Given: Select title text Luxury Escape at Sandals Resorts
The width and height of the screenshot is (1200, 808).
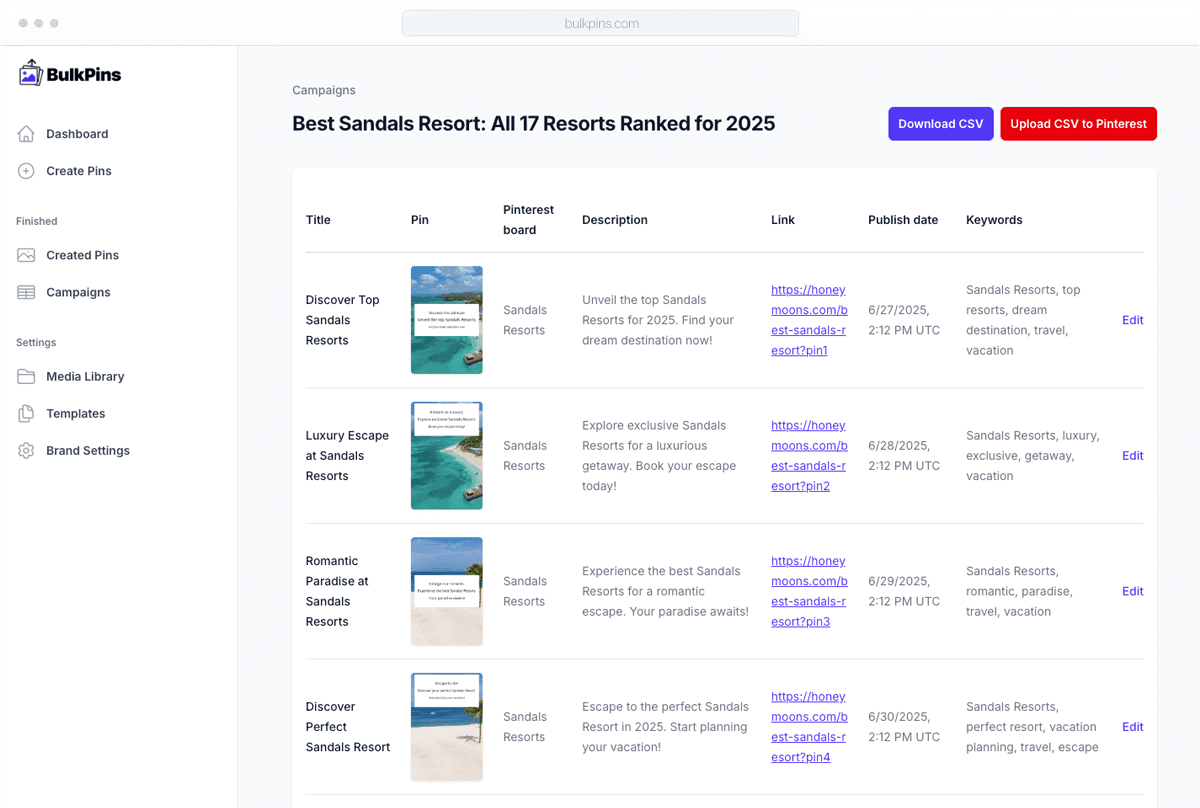Looking at the screenshot, I should (x=347, y=456).
